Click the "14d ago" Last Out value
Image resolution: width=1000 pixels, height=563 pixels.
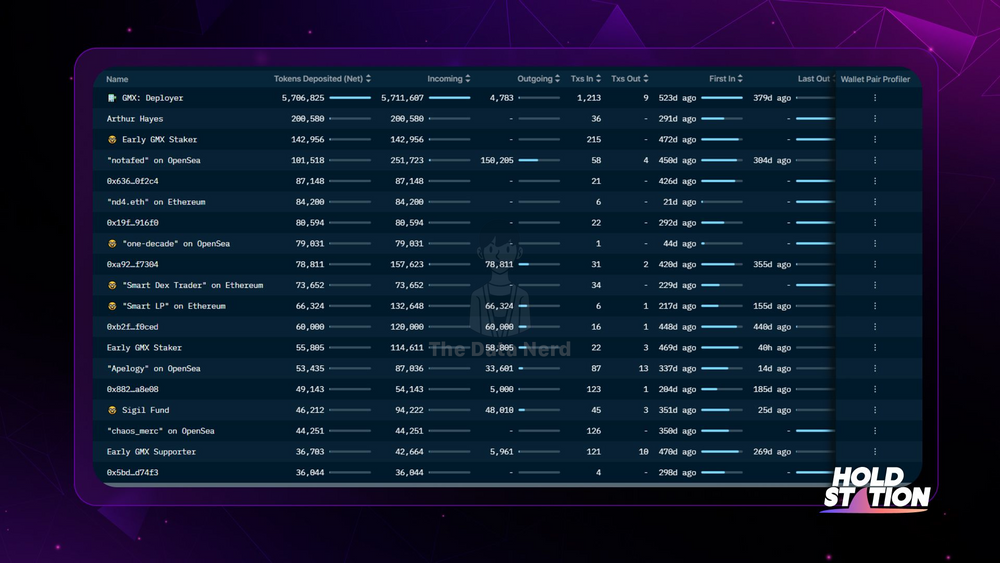coord(774,369)
